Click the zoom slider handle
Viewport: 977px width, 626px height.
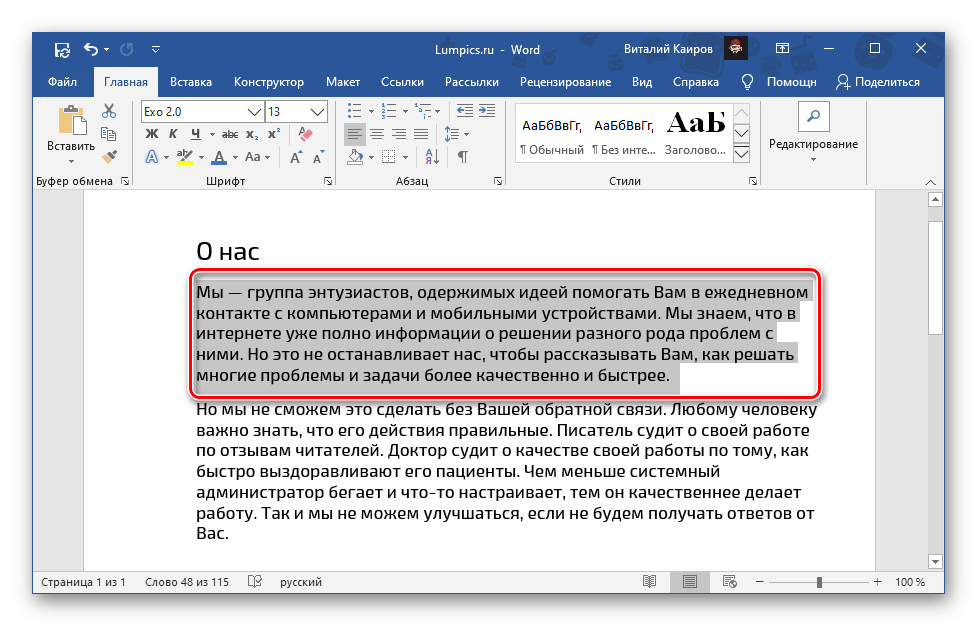point(819,582)
